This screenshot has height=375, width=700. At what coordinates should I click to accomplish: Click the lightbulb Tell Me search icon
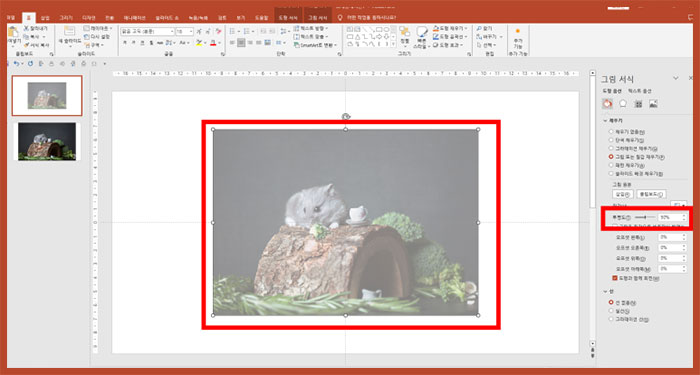pyautogui.click(x=340, y=17)
